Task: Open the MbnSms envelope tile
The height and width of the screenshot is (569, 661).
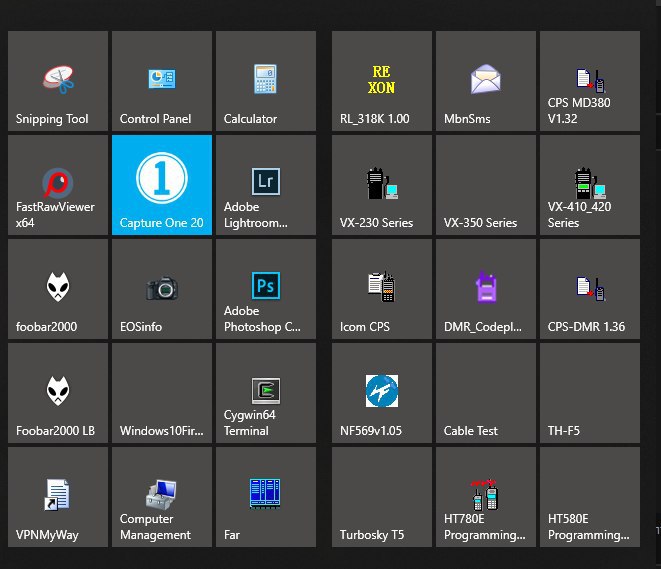Action: [486, 81]
